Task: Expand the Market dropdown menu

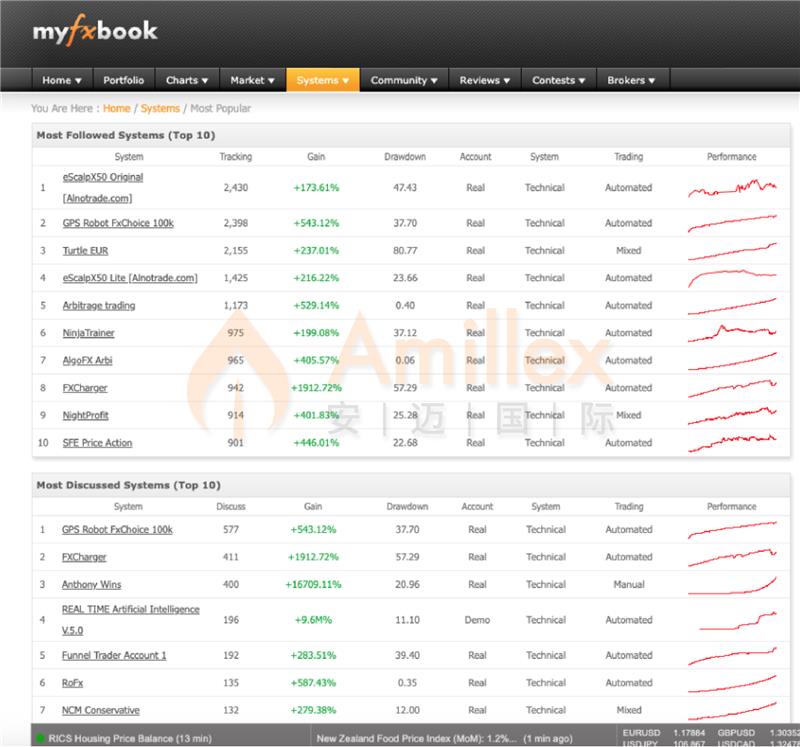Action: 252,80
